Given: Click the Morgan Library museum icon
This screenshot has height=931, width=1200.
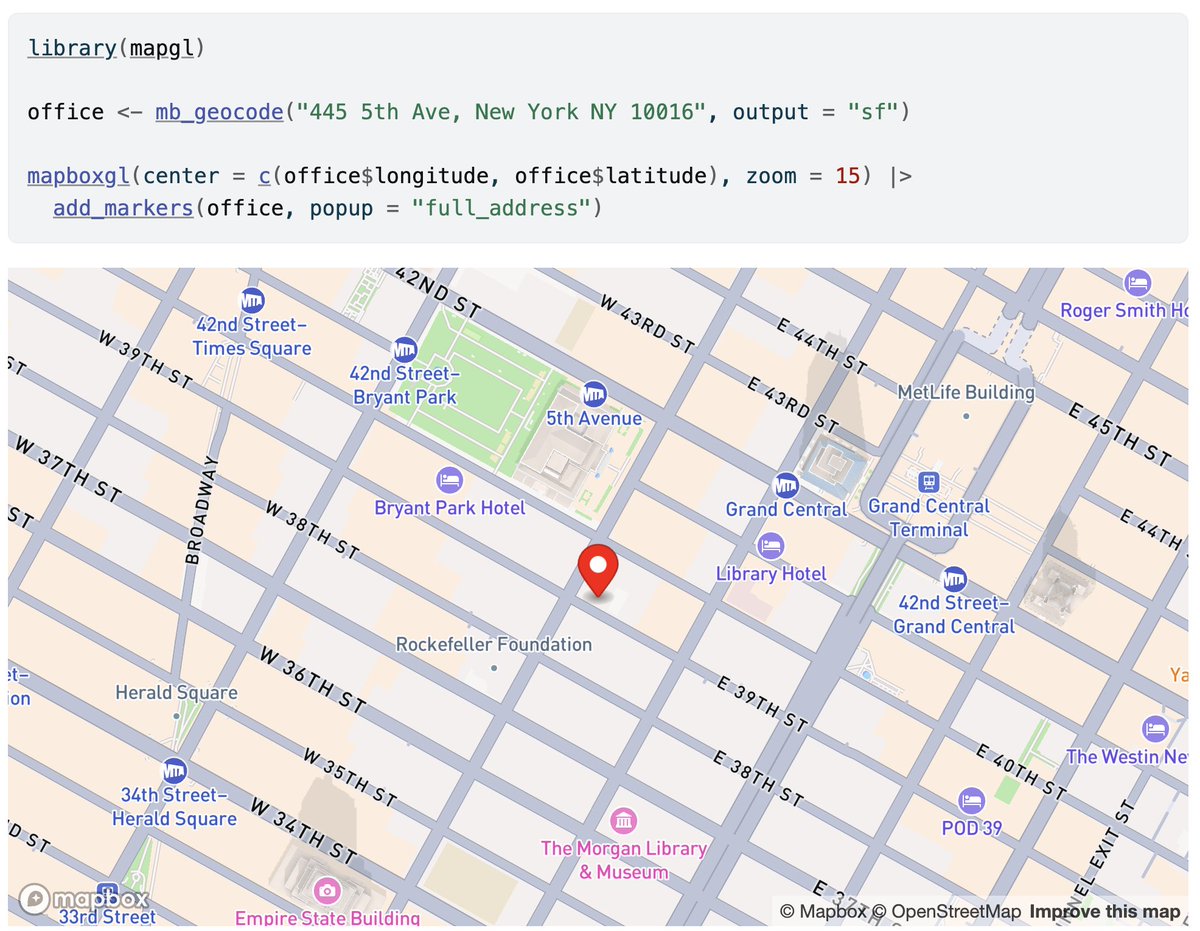Looking at the screenshot, I should (x=624, y=822).
